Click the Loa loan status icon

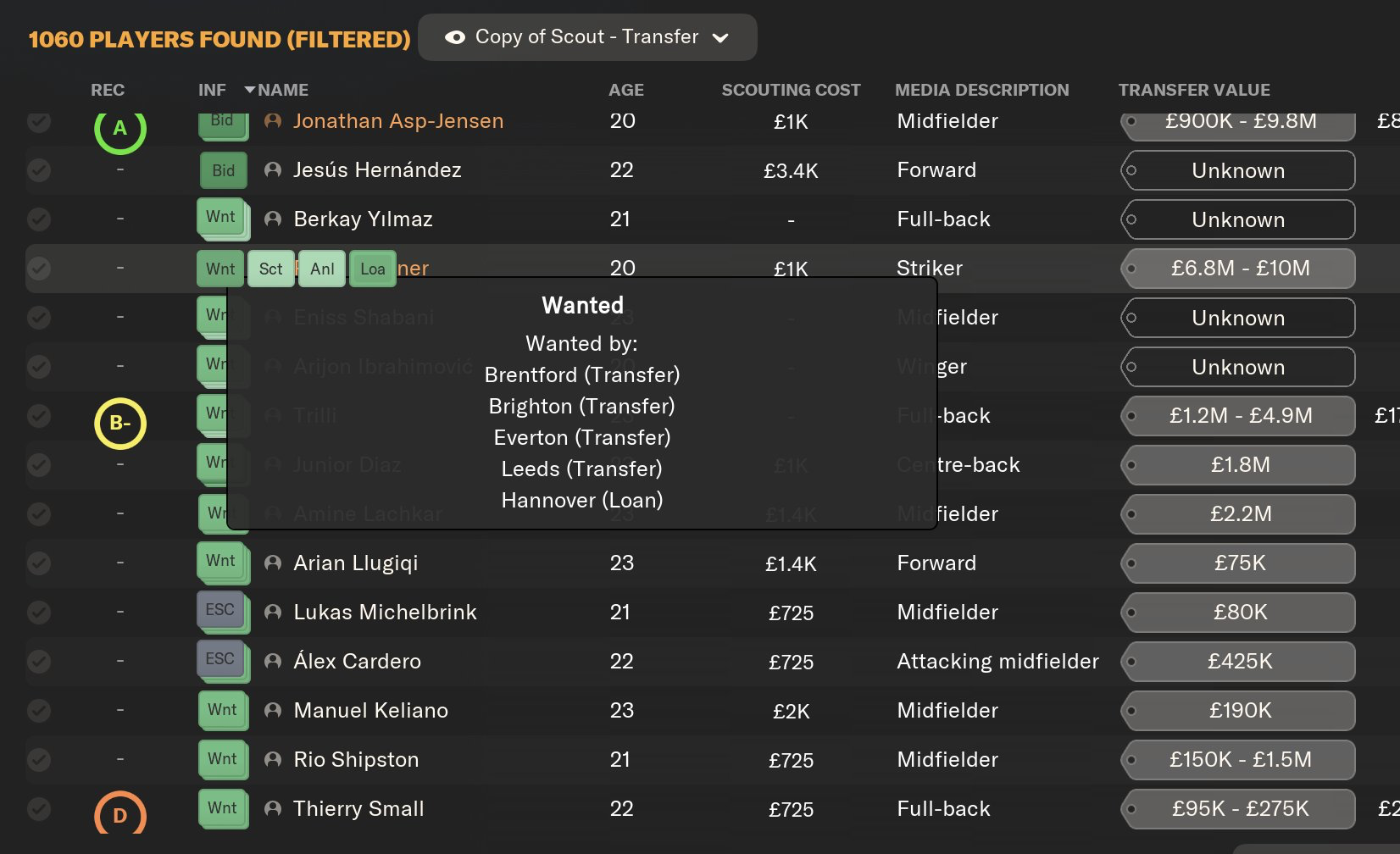[373, 269]
